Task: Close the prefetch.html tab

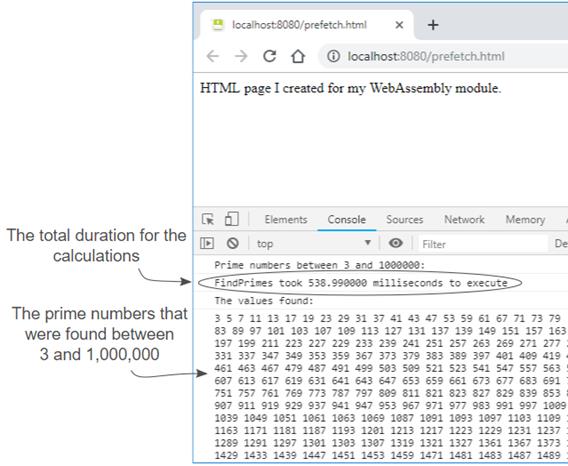Action: (x=399, y=25)
